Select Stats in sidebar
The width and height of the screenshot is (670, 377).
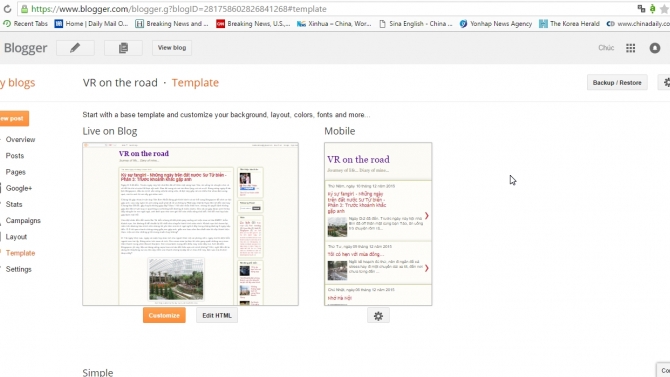14,204
